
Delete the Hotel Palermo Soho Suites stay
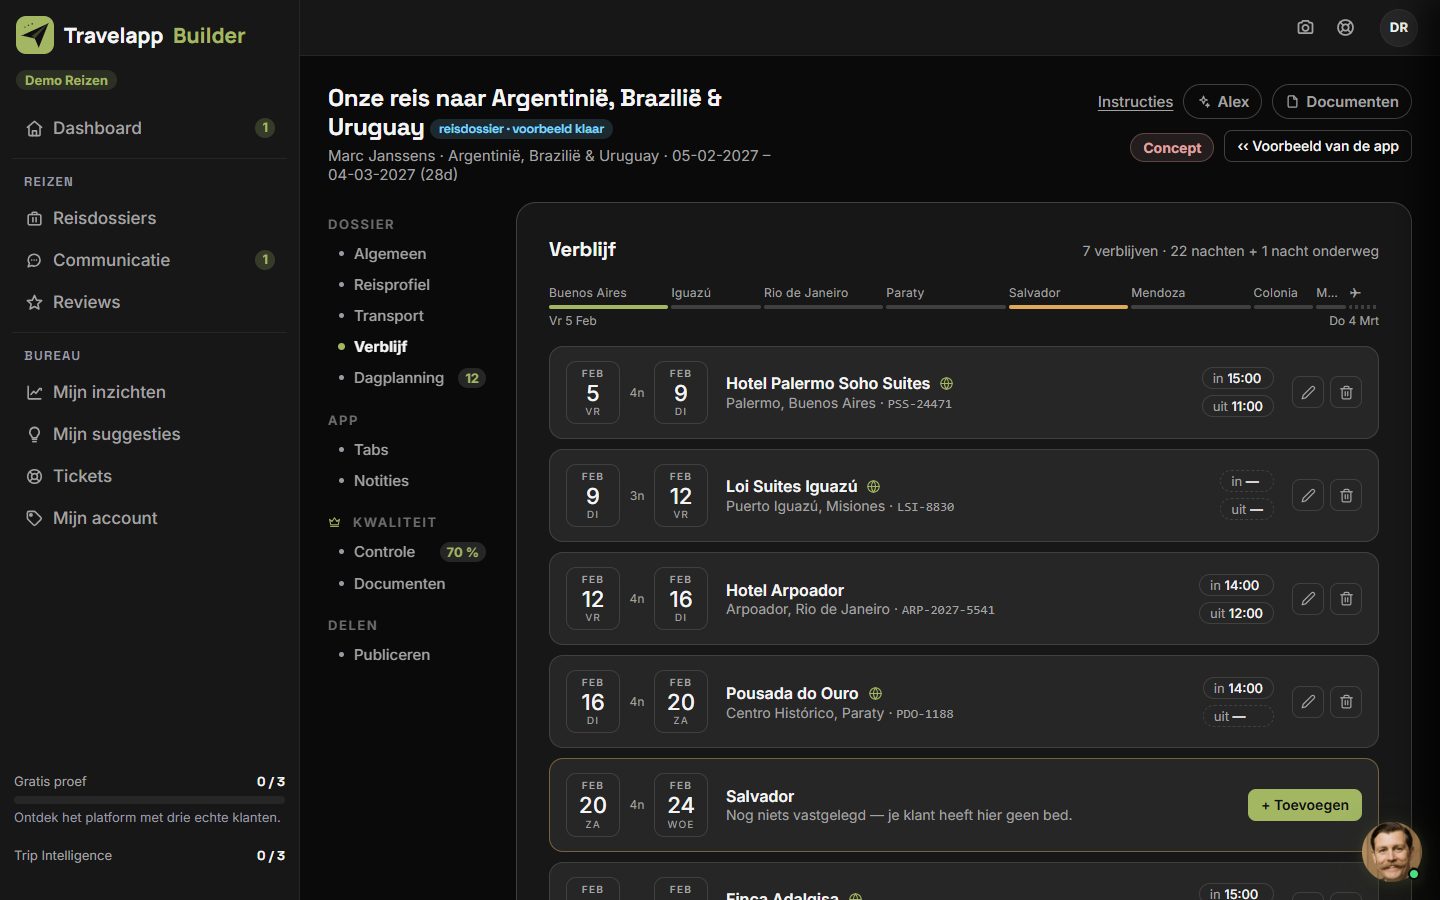[x=1346, y=393]
